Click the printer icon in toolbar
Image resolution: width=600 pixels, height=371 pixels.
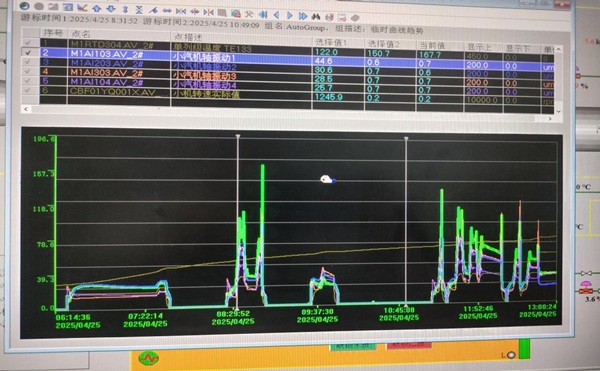tap(329, 17)
